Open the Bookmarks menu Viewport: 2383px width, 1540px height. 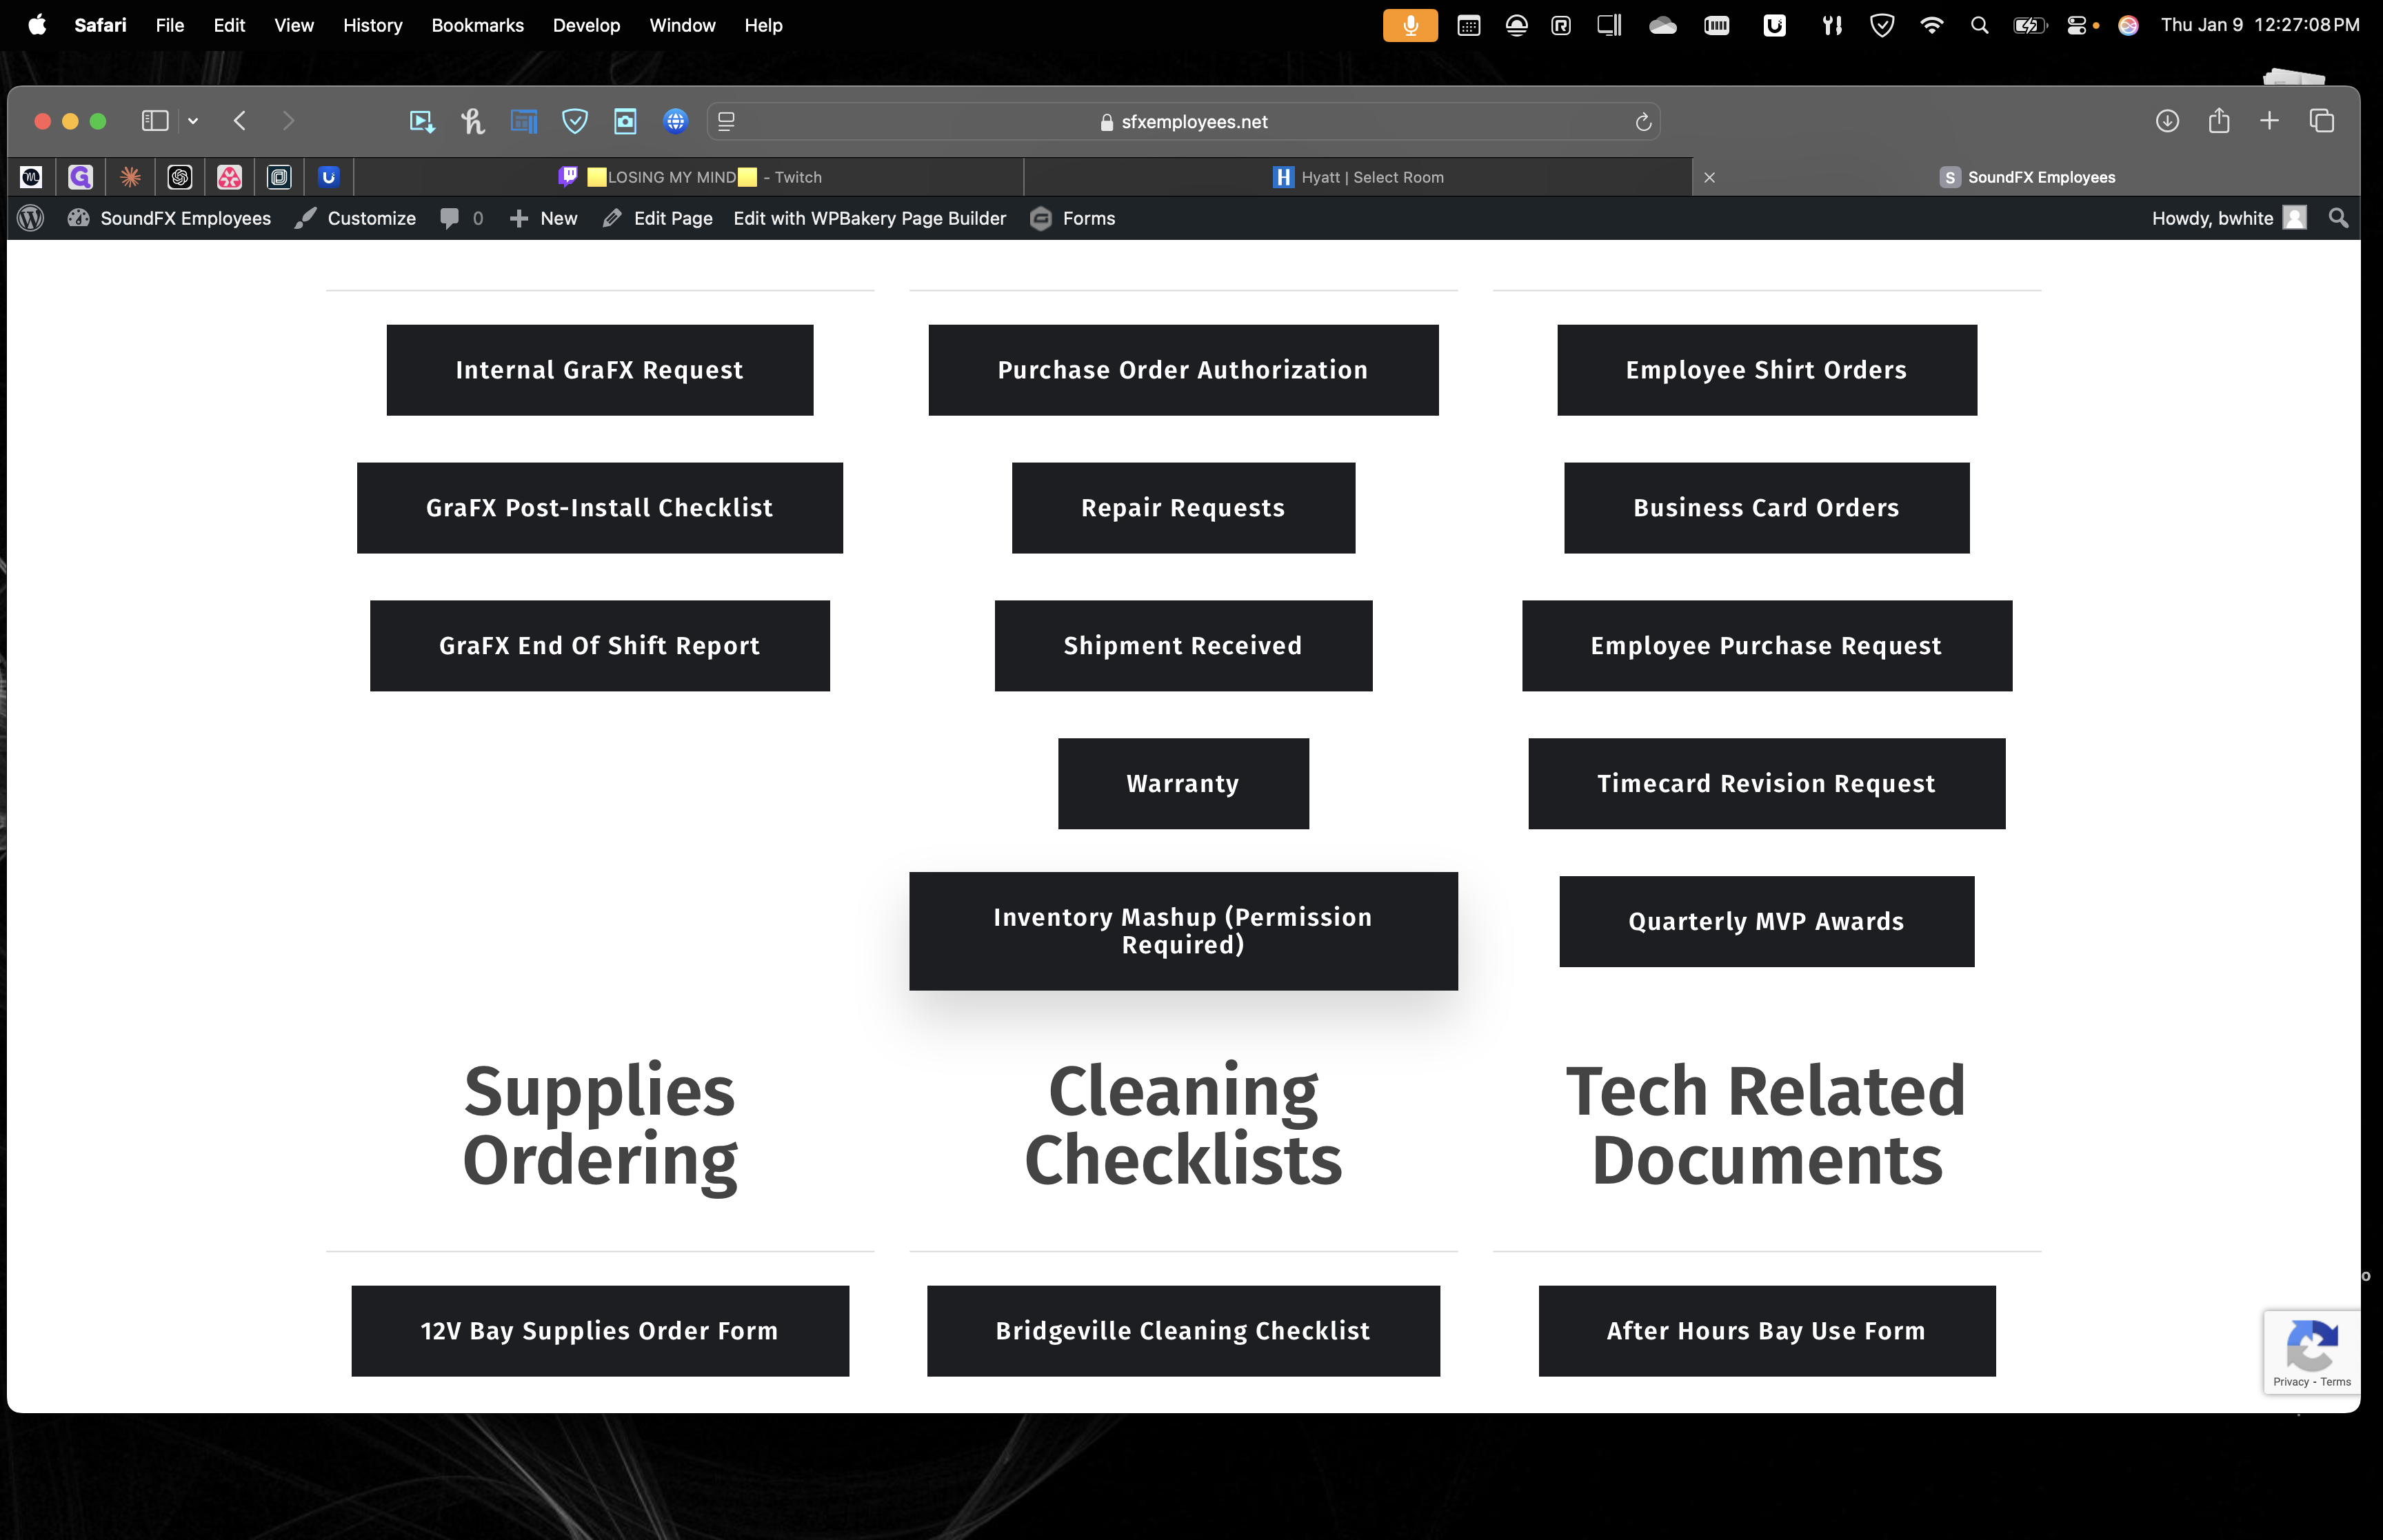click(477, 25)
